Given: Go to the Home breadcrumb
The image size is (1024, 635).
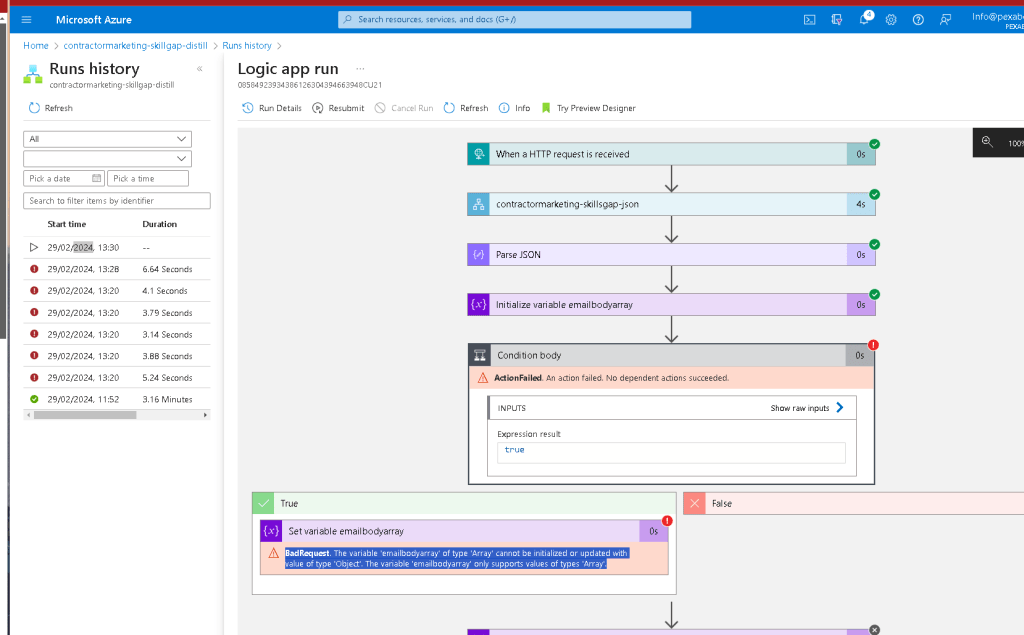Looking at the screenshot, I should [36, 46].
